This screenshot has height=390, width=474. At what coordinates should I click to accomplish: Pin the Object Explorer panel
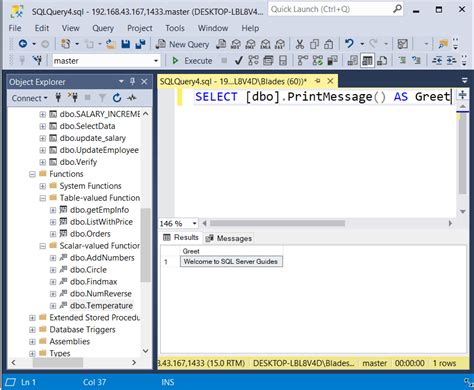132,81
